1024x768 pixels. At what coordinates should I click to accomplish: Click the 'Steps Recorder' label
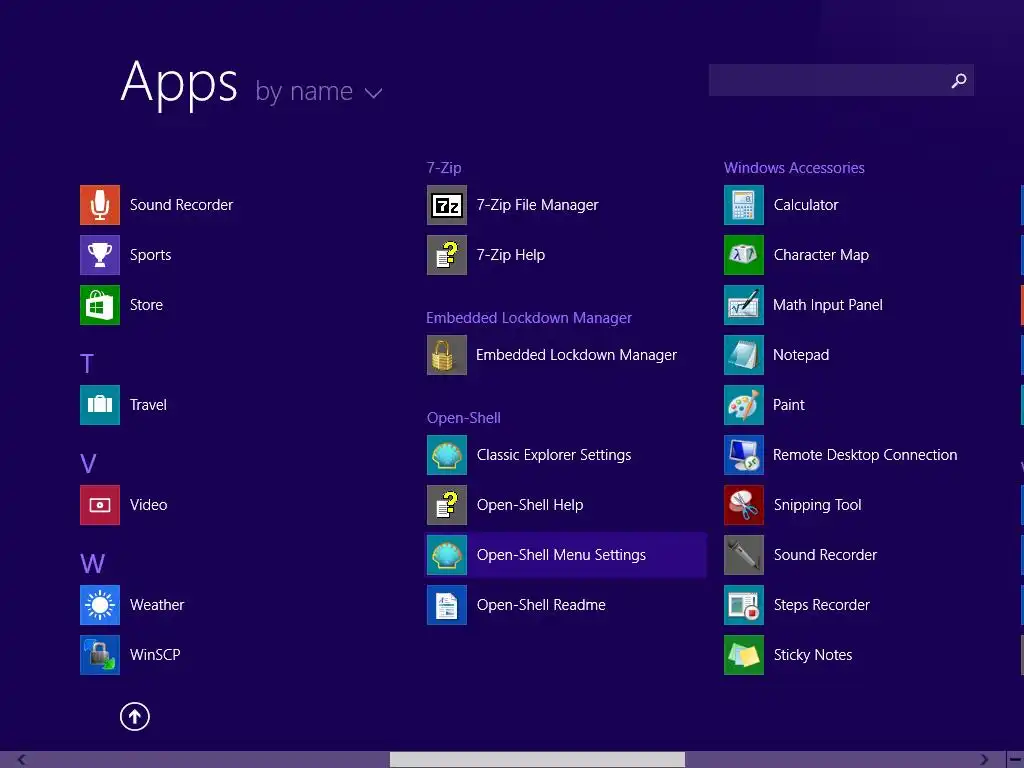822,605
